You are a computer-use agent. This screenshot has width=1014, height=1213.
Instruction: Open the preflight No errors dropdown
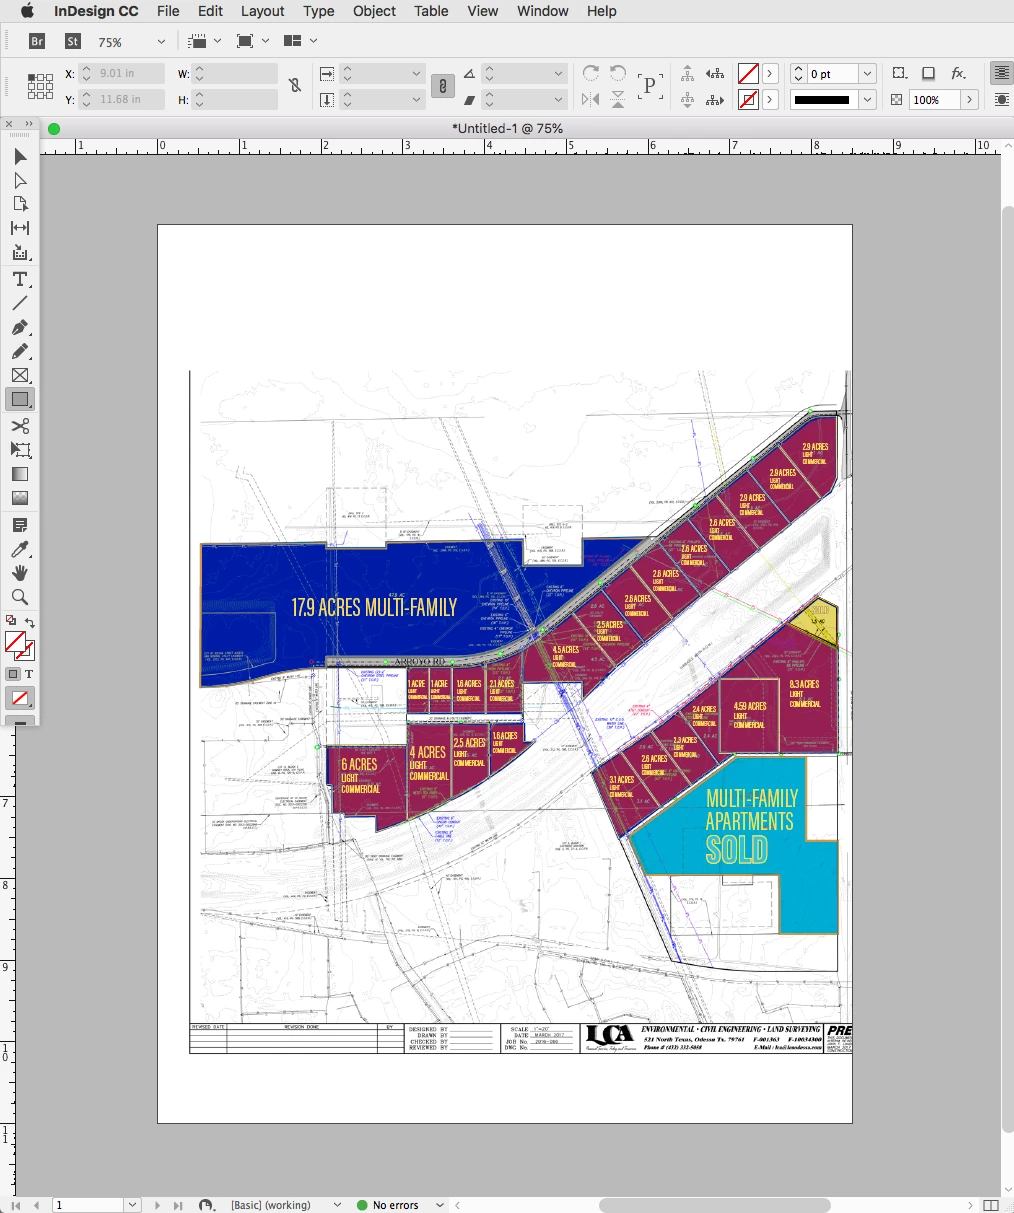337,1205
